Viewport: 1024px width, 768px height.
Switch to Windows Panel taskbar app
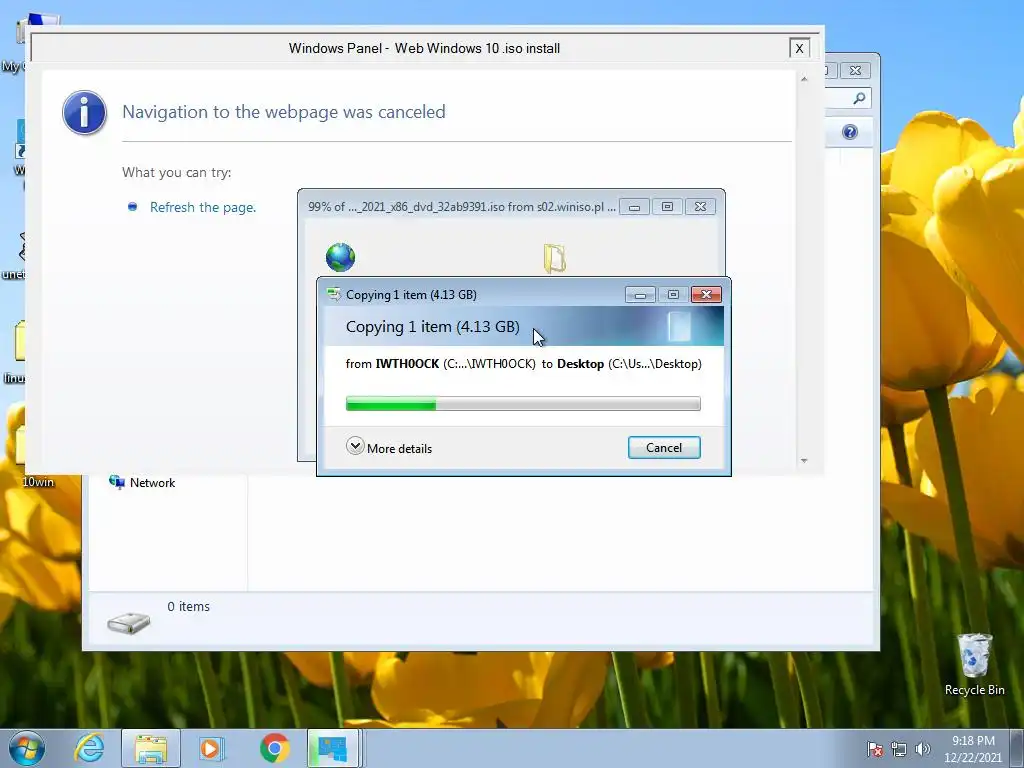click(x=333, y=748)
